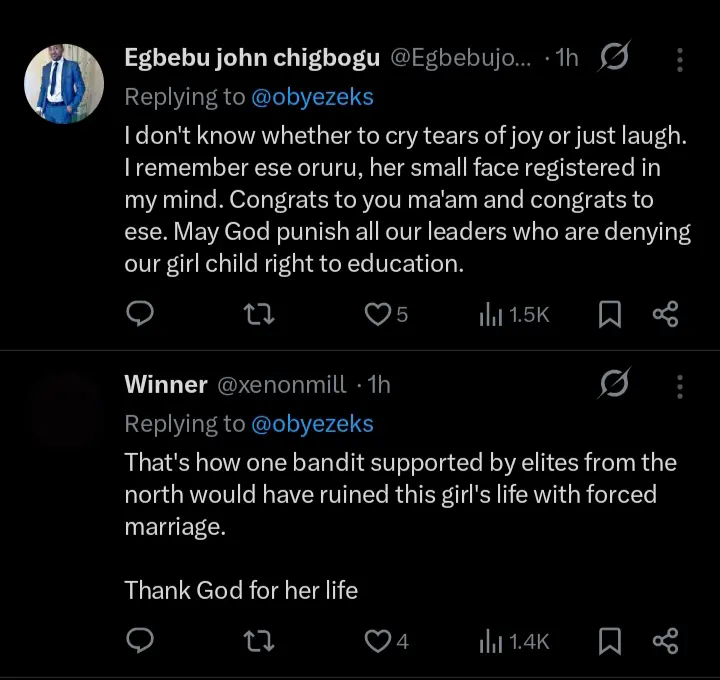Open Winner's profile by display name
Viewport: 720px width, 680px height.
click(x=166, y=384)
